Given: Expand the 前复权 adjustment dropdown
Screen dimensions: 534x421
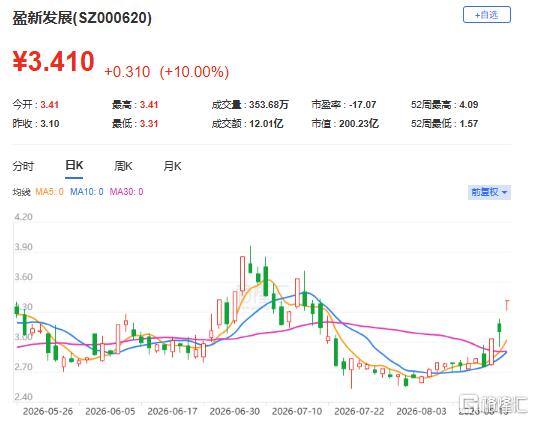Looking at the screenshot, I should 489,192.
